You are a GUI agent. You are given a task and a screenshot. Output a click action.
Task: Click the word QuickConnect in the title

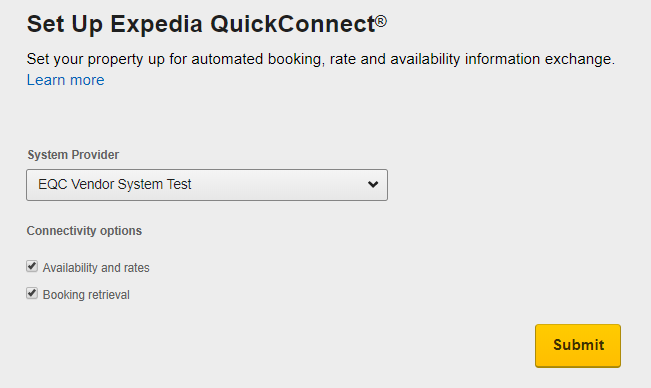pos(293,24)
